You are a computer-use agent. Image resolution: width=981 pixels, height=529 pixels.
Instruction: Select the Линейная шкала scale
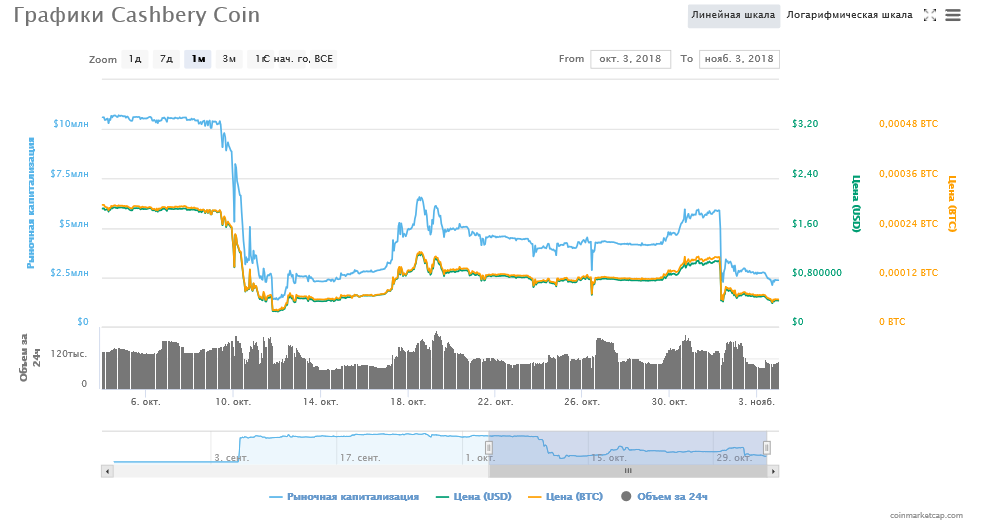(733, 15)
